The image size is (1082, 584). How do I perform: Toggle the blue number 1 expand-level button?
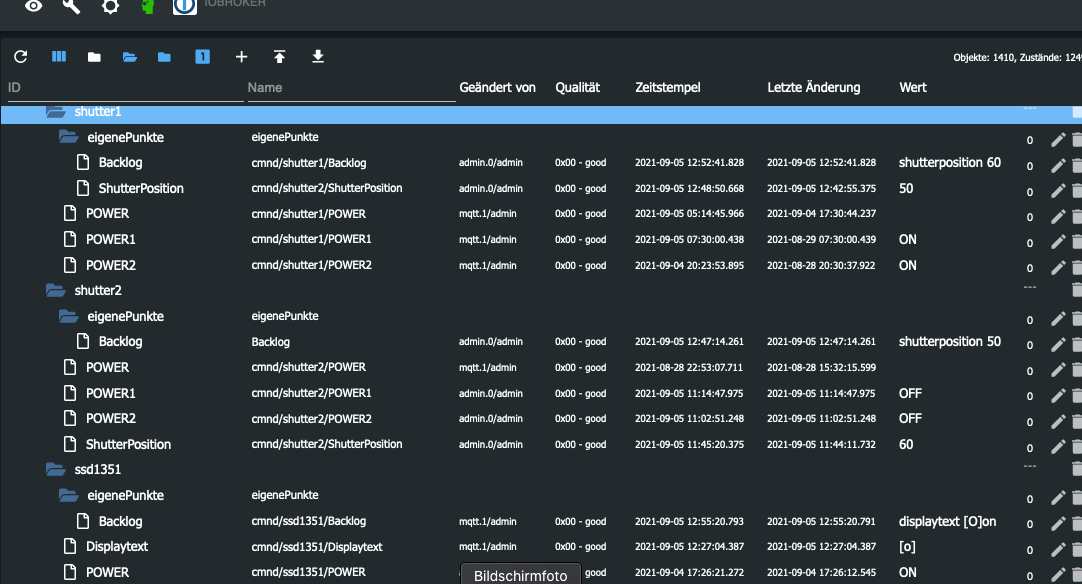pyautogui.click(x=202, y=57)
